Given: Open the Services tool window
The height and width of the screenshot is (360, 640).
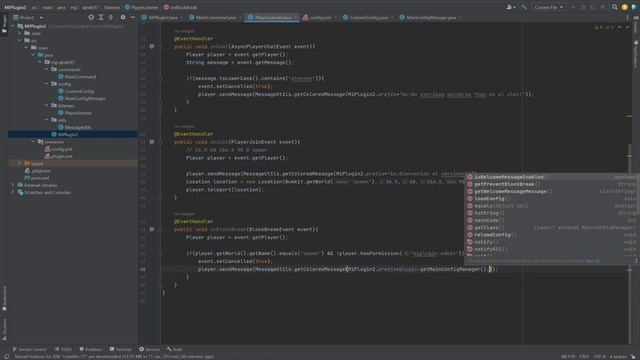Looking at the screenshot, I should (x=150, y=349).
